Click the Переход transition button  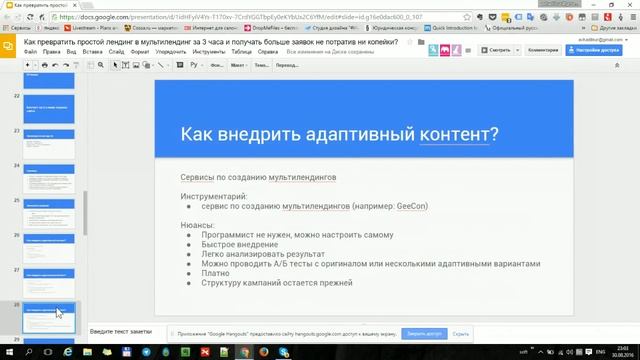pyautogui.click(x=287, y=65)
